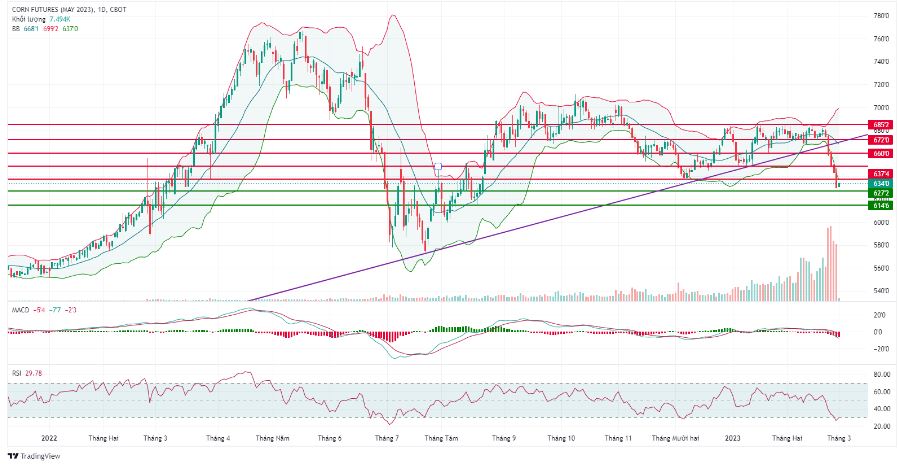The height and width of the screenshot is (468, 898).
Task: Click the small white marker near Tháng Tám
Action: pyautogui.click(x=438, y=168)
